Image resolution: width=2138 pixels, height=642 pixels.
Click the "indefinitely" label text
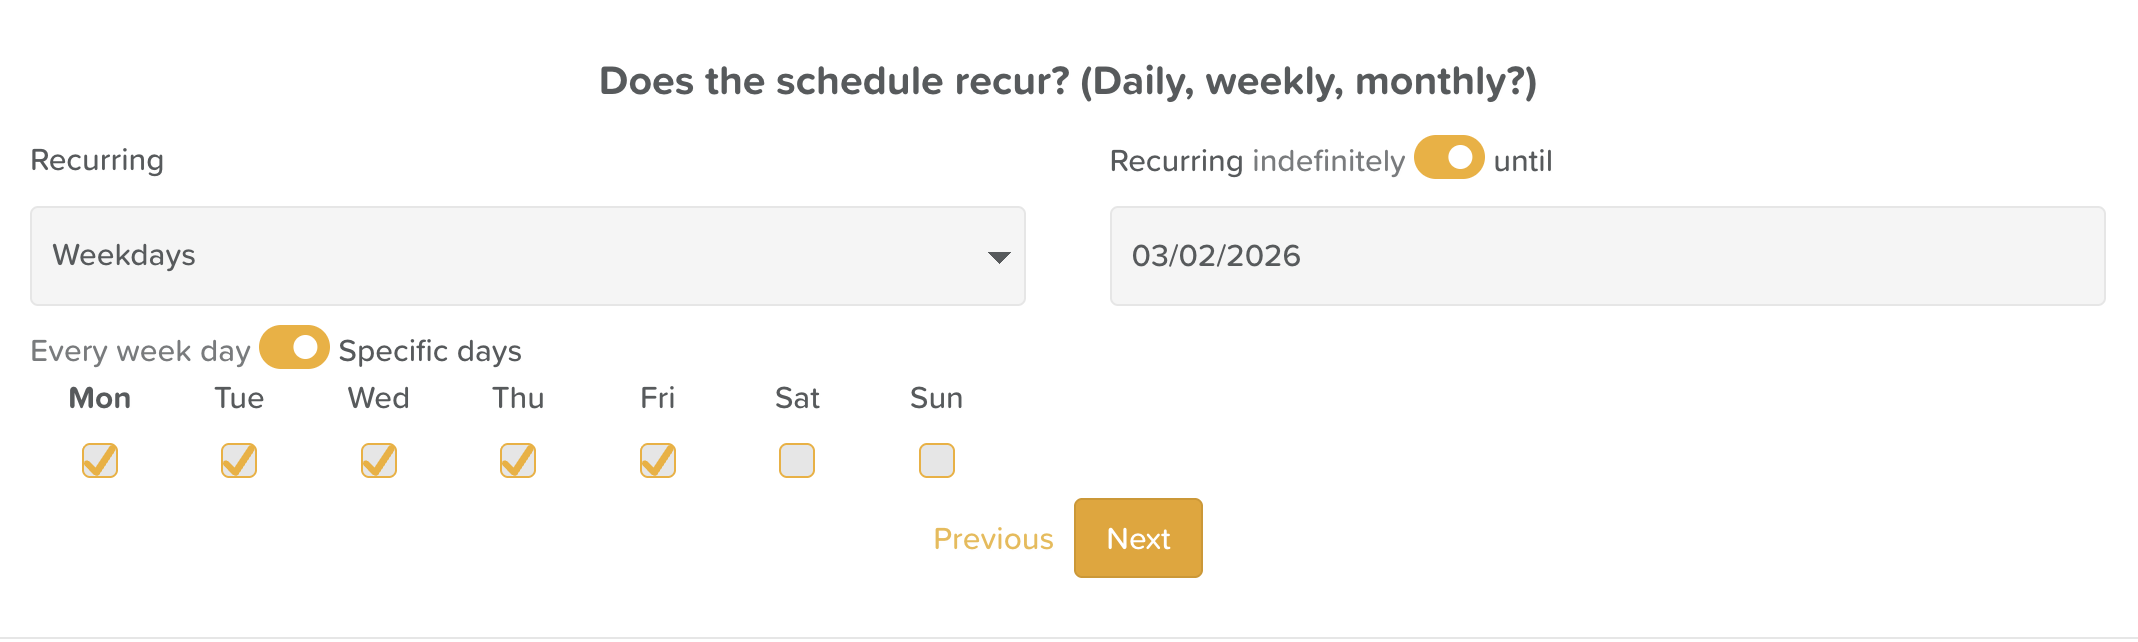click(x=1328, y=161)
